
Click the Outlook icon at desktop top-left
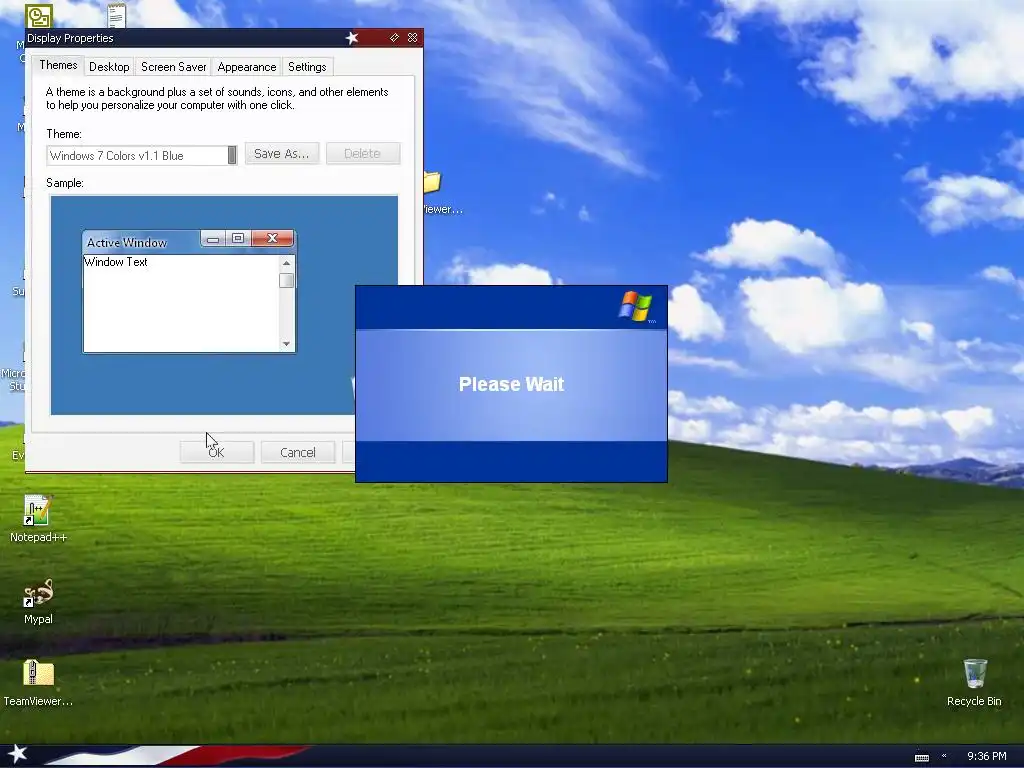(39, 16)
